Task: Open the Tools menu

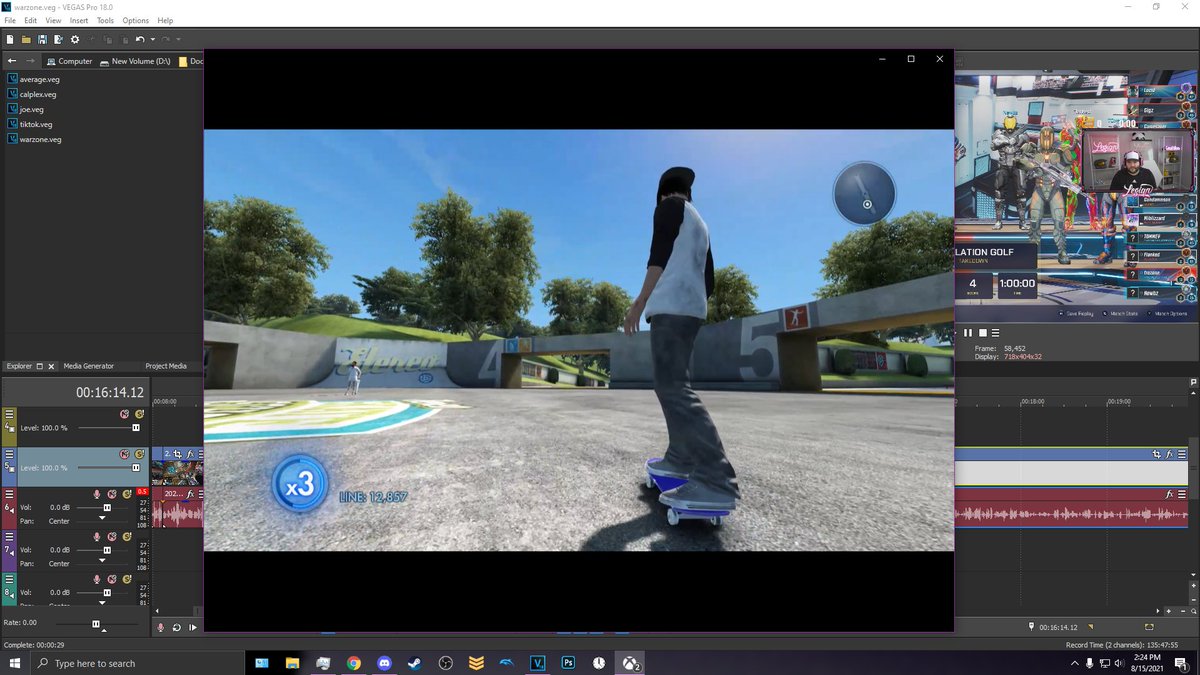Action: point(105,20)
